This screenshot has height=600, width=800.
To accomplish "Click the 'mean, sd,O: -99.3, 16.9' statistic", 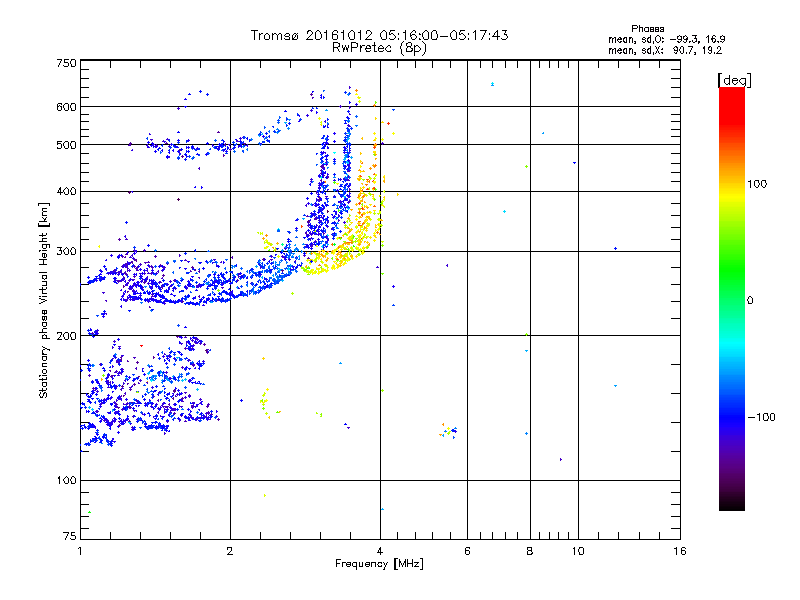I will (666, 39).
